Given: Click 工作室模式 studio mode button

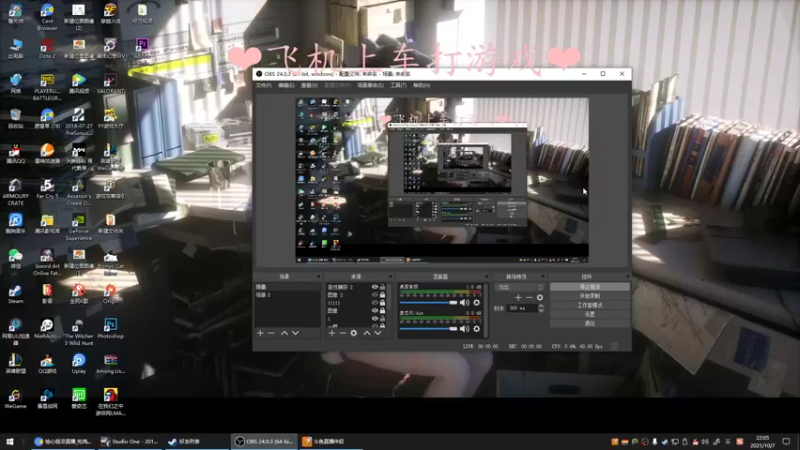Looking at the screenshot, I should point(590,305).
